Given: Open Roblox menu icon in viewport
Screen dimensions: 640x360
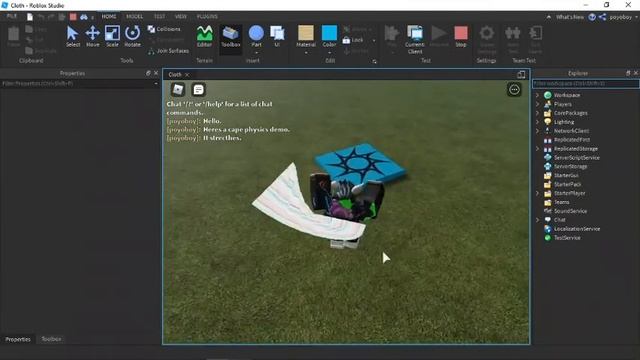Looking at the screenshot, I should click(x=178, y=89).
